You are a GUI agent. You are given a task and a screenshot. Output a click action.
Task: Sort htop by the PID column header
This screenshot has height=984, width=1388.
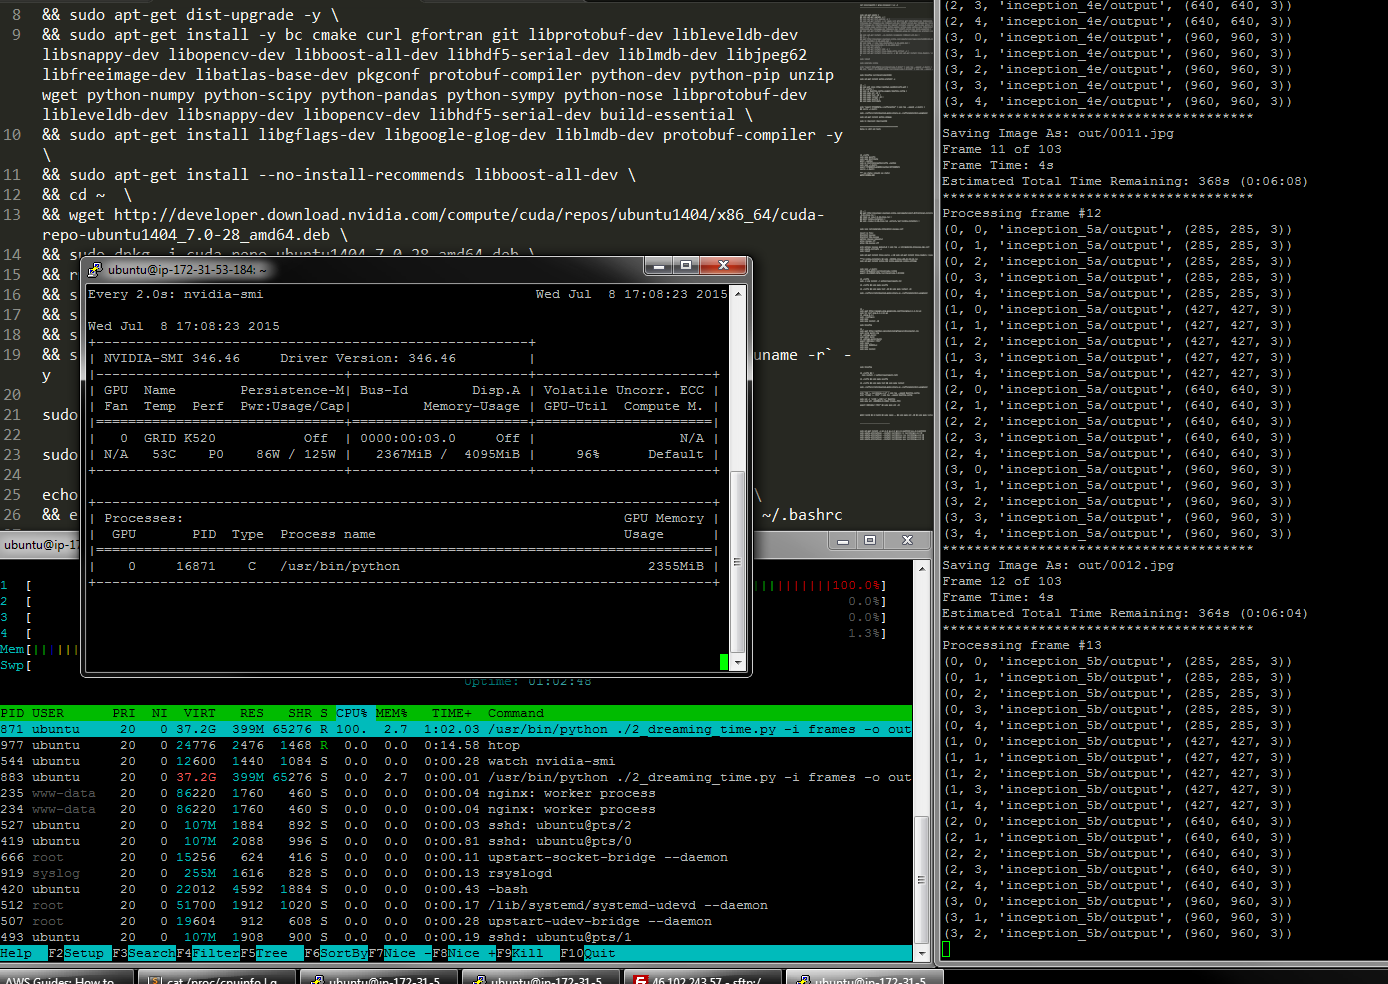click(x=12, y=713)
